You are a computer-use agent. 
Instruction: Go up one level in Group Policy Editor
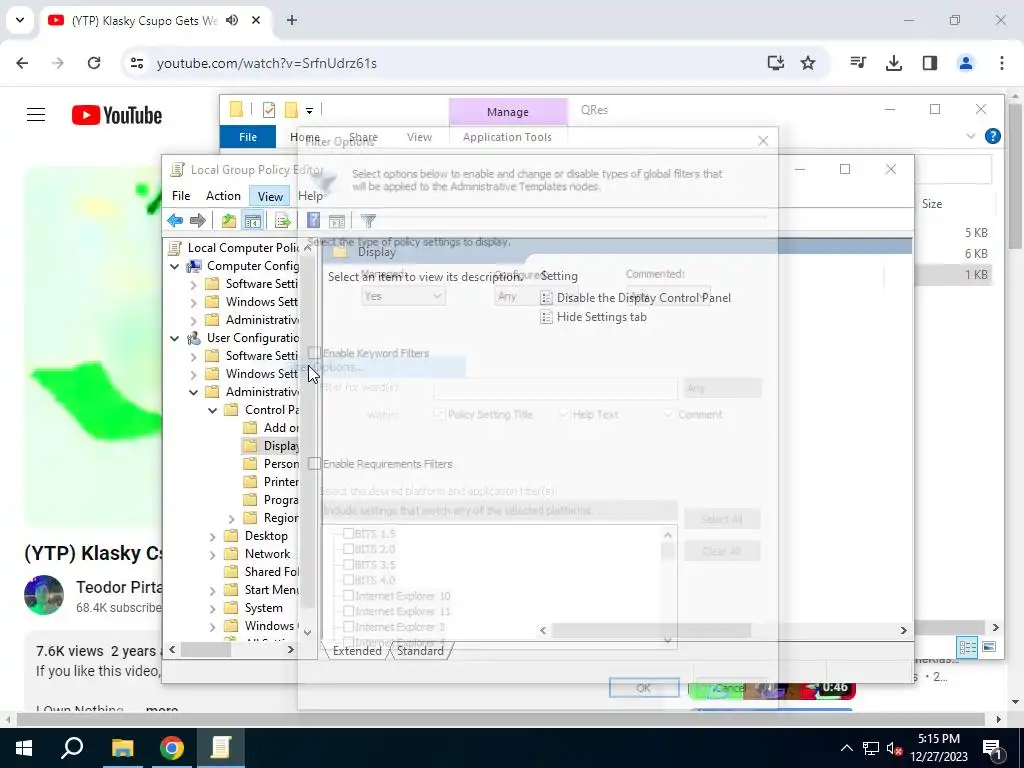(x=229, y=221)
